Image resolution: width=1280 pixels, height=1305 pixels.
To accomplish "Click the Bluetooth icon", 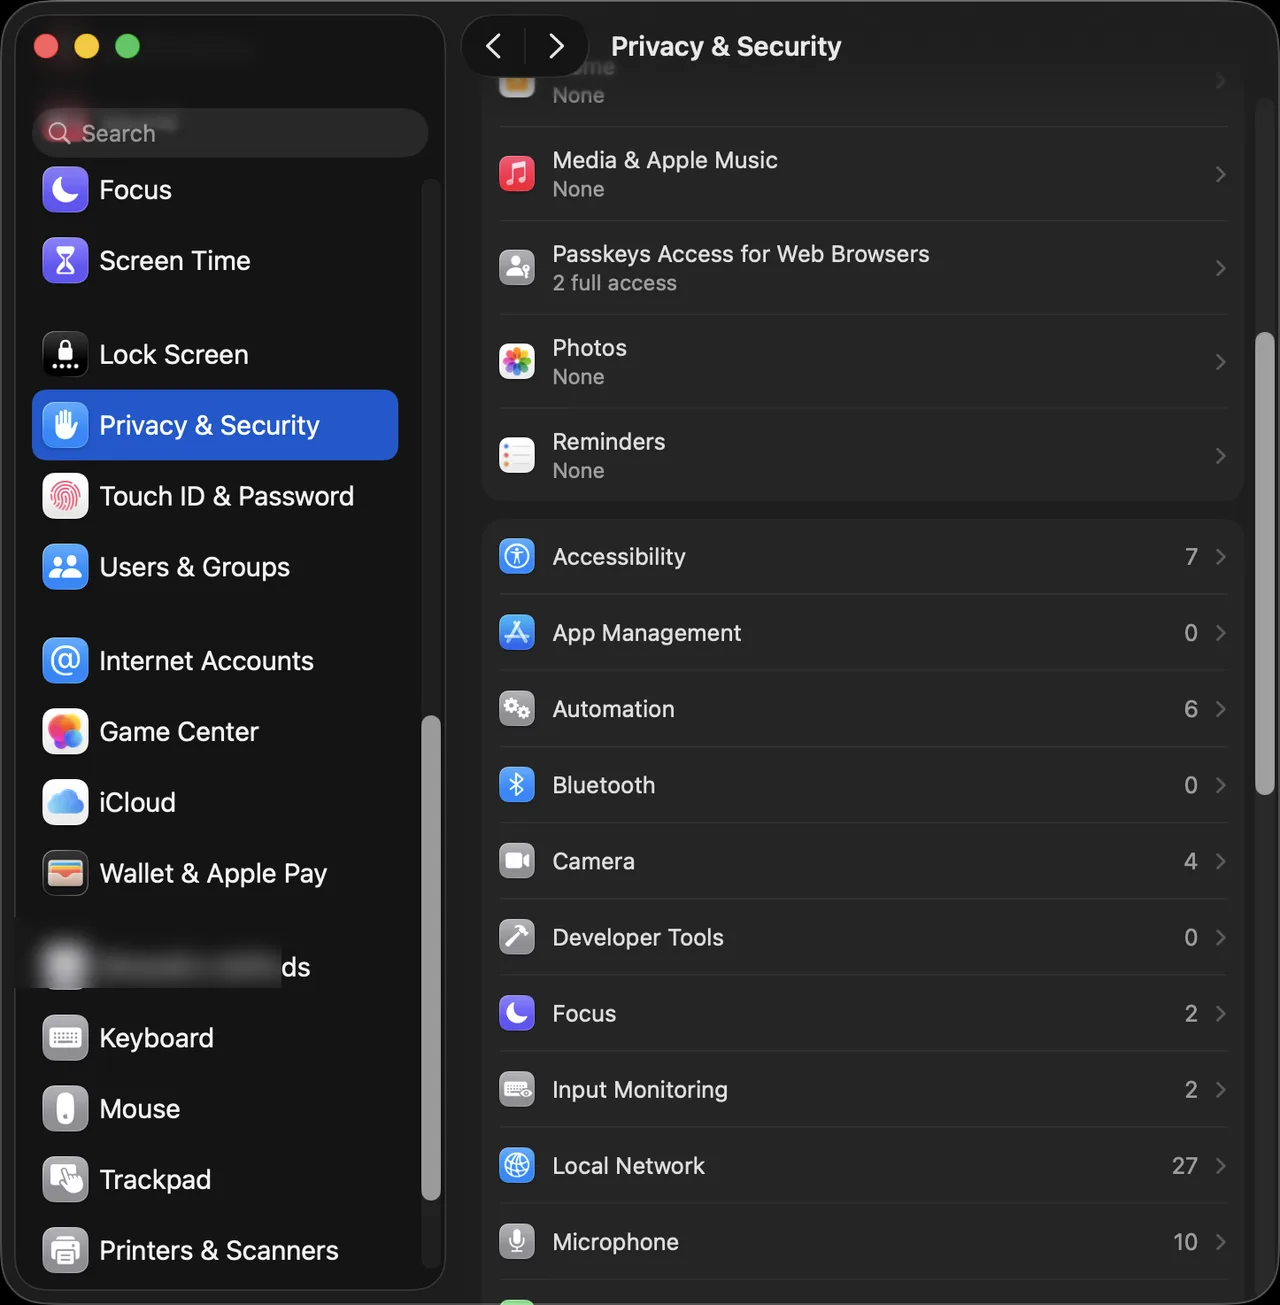I will click(517, 785).
